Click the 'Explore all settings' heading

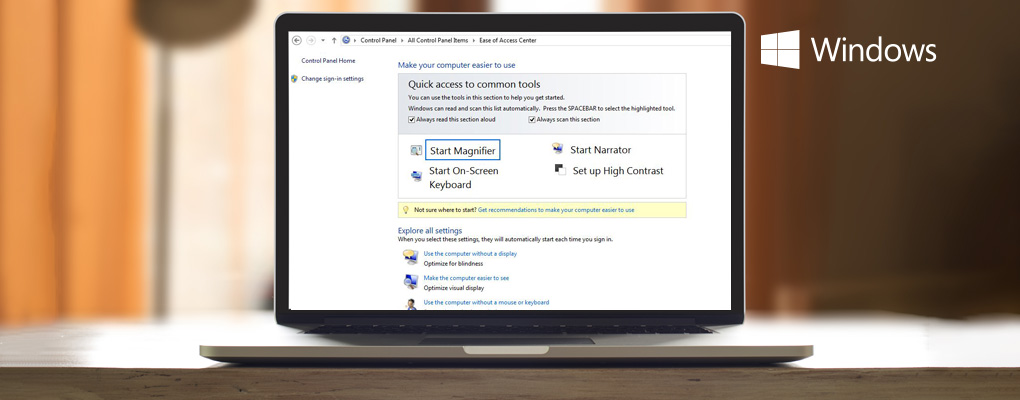point(430,230)
